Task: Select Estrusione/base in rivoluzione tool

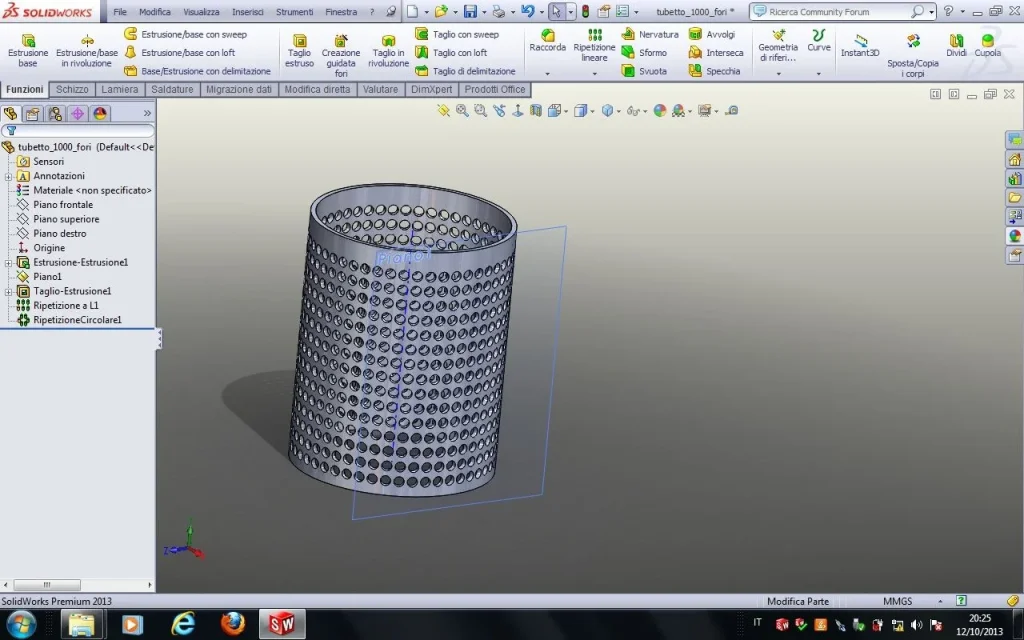Action: point(87,50)
